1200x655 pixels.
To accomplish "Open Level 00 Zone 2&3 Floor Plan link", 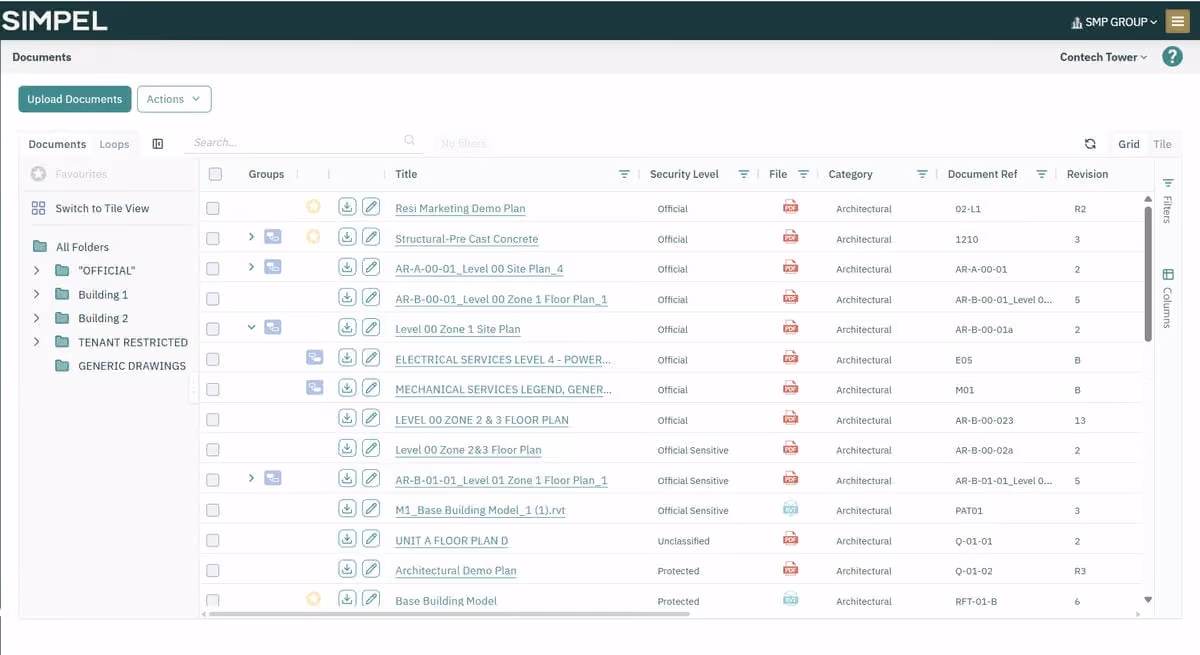I will [x=468, y=450].
